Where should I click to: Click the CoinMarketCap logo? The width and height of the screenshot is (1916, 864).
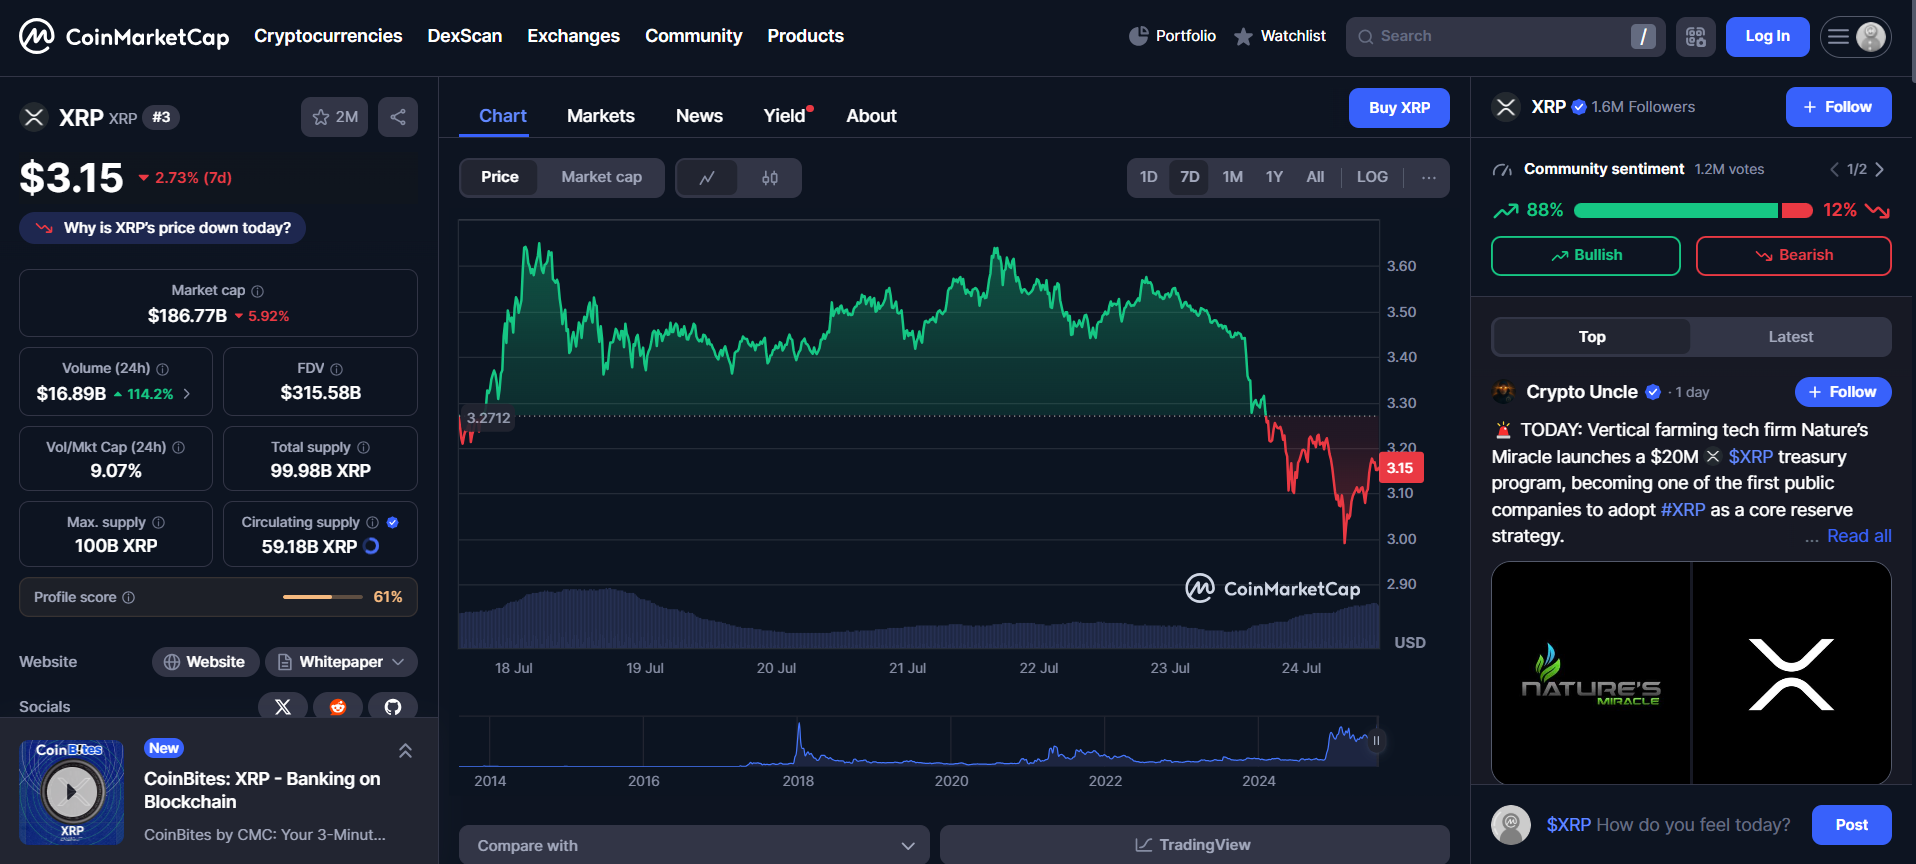tap(124, 37)
